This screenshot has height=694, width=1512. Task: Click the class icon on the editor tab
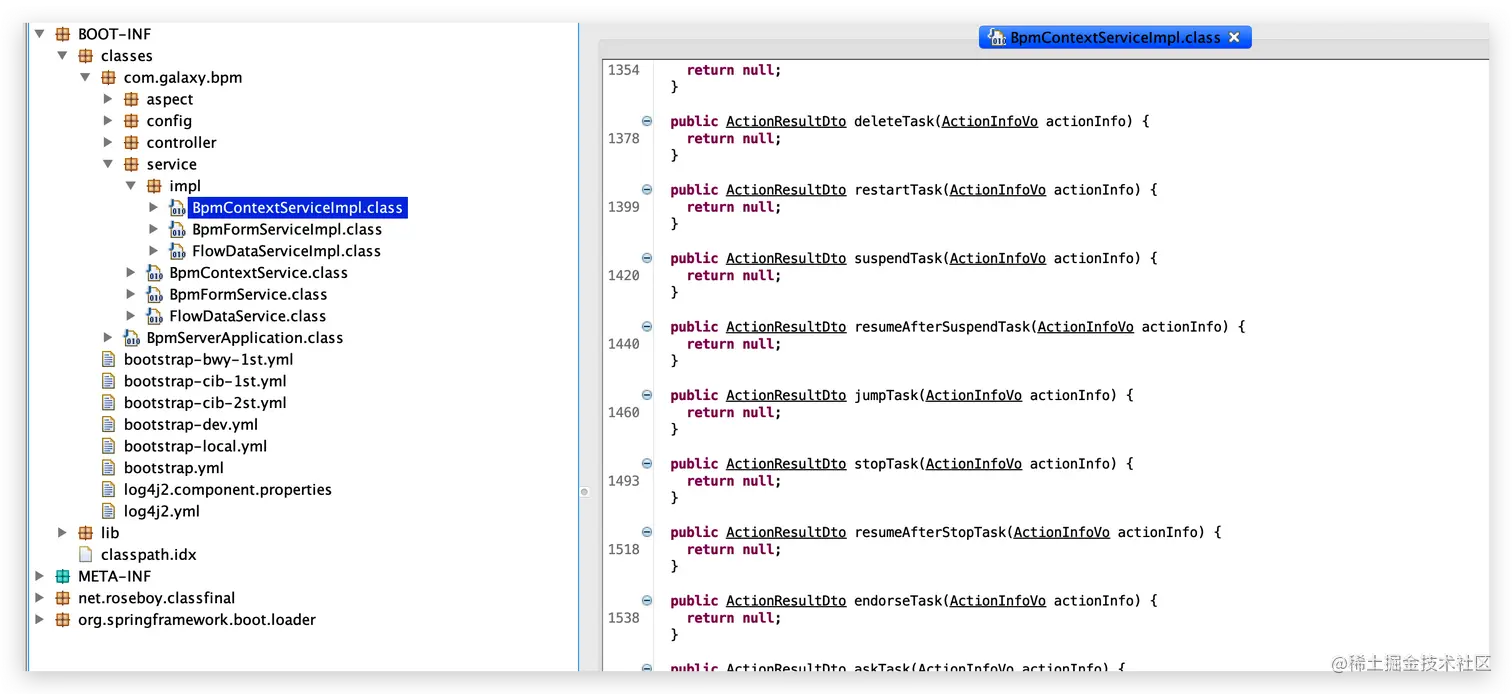(x=996, y=37)
